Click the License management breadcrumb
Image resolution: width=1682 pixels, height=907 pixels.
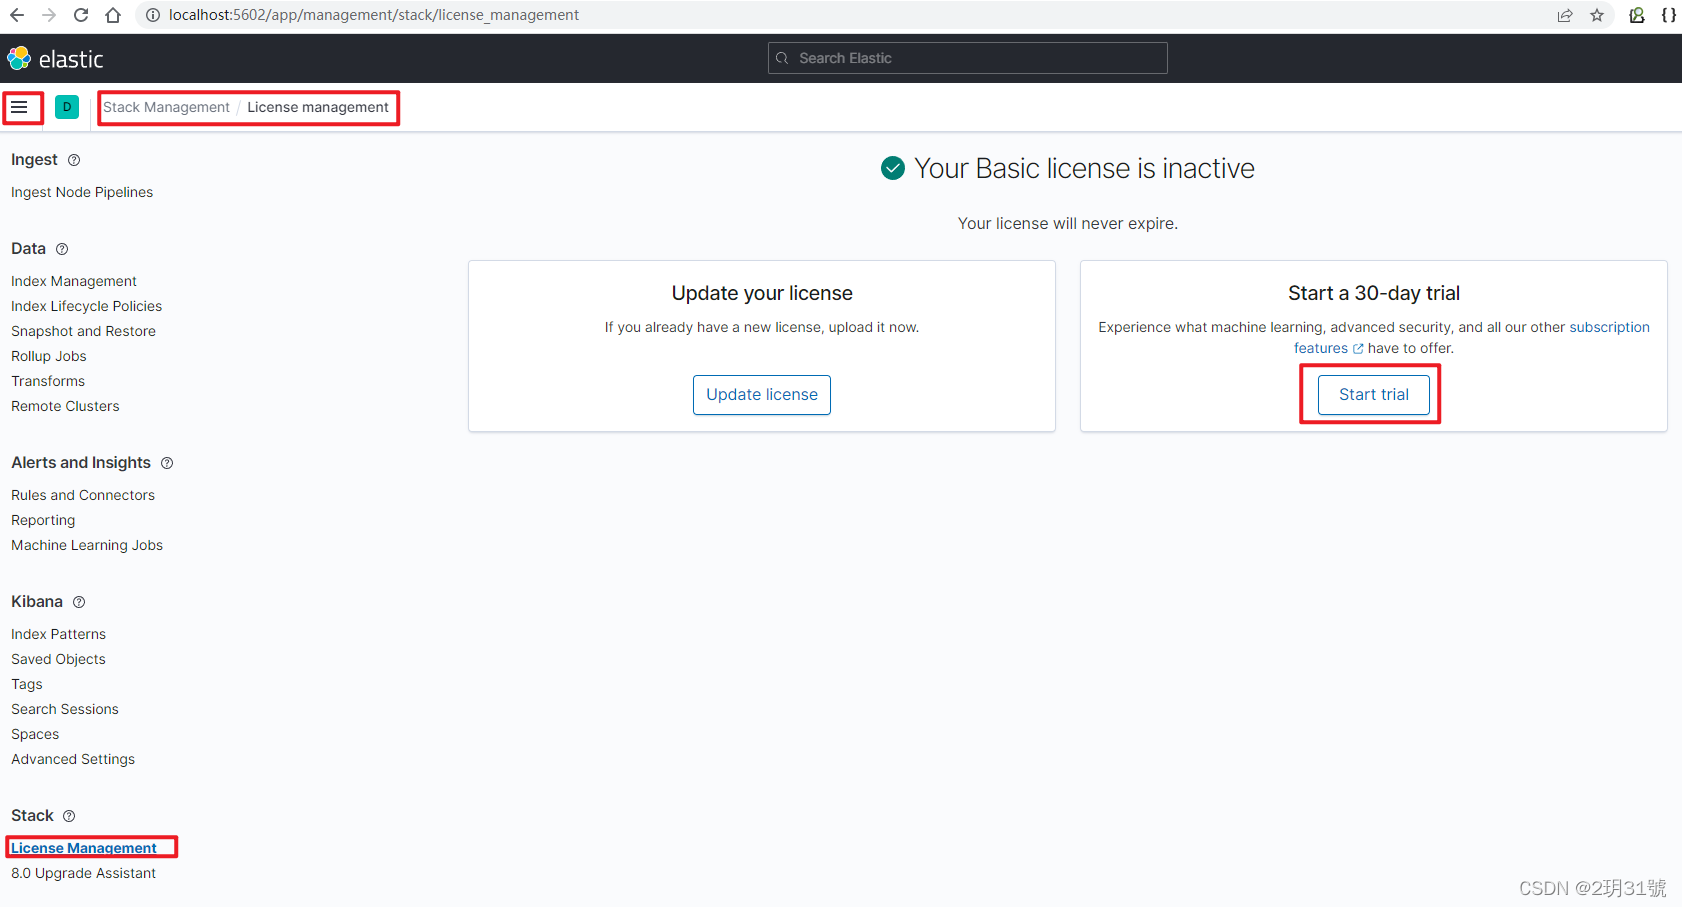pyautogui.click(x=318, y=107)
